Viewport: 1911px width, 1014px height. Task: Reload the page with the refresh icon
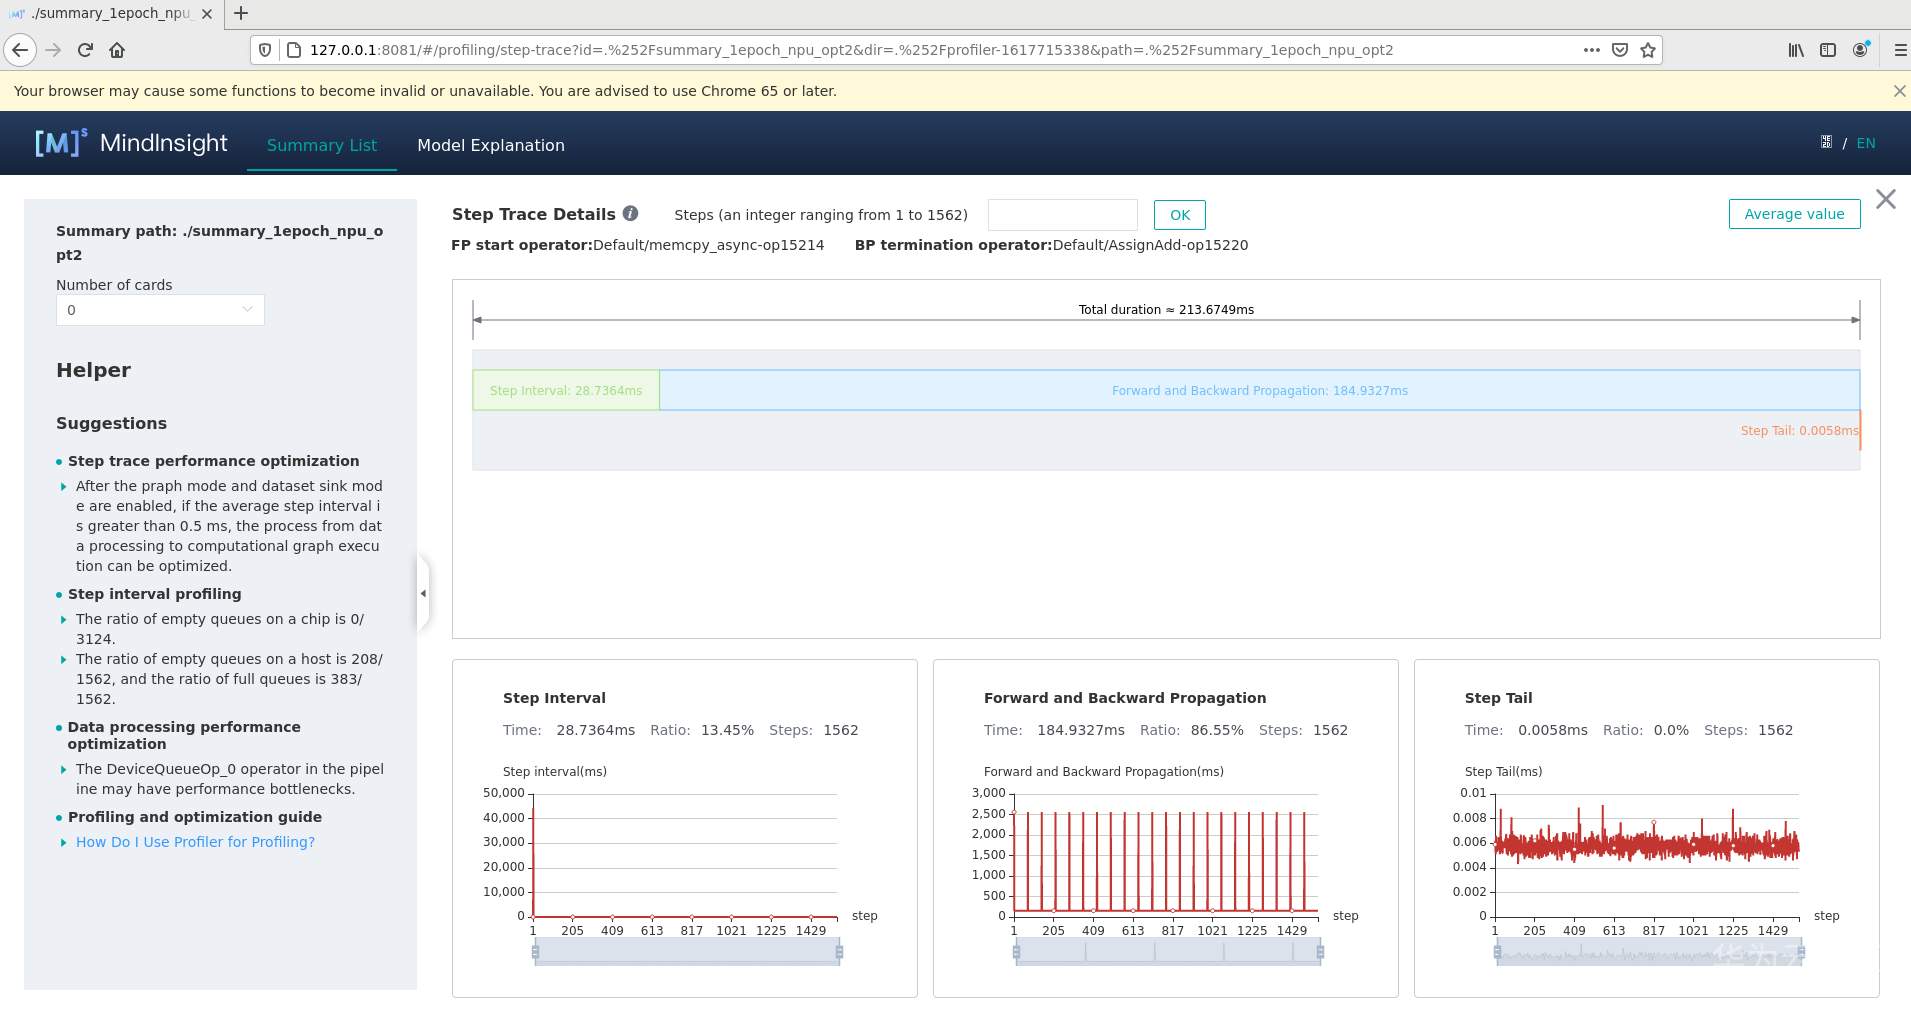[x=84, y=50]
